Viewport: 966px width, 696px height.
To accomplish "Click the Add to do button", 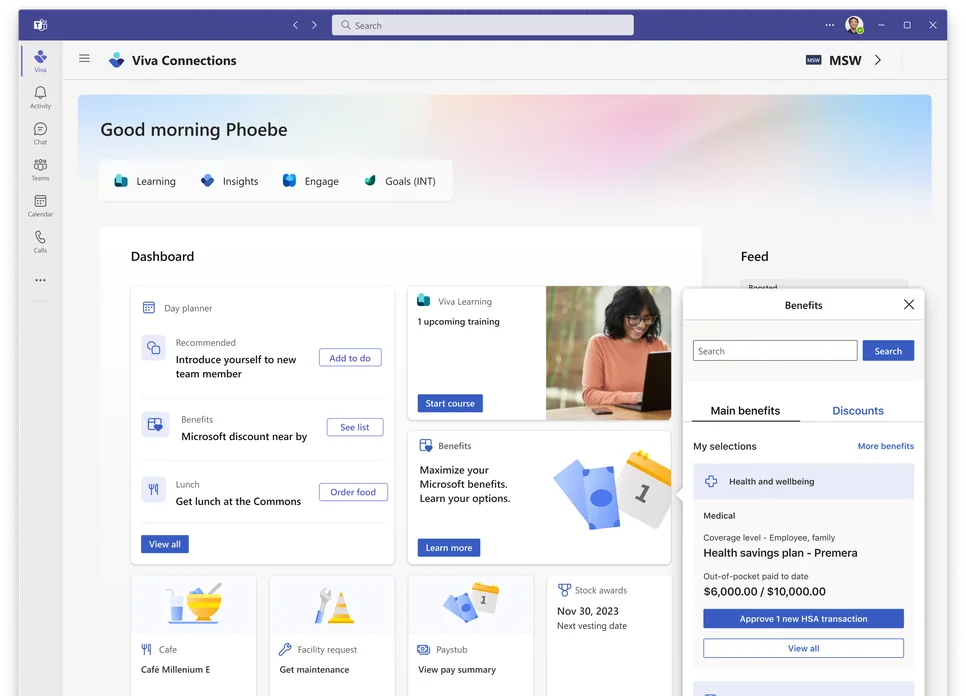I will (350, 358).
